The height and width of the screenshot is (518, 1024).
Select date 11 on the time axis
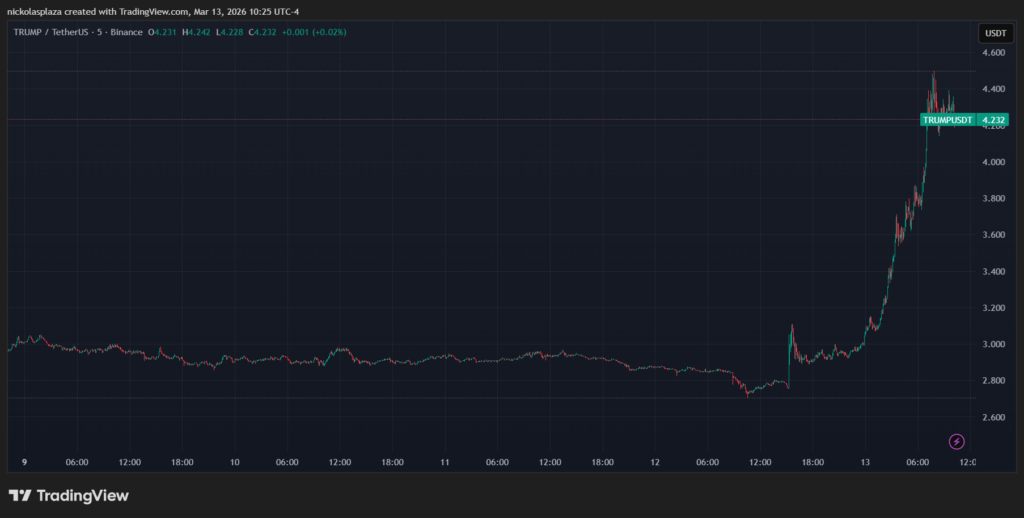(x=445, y=463)
